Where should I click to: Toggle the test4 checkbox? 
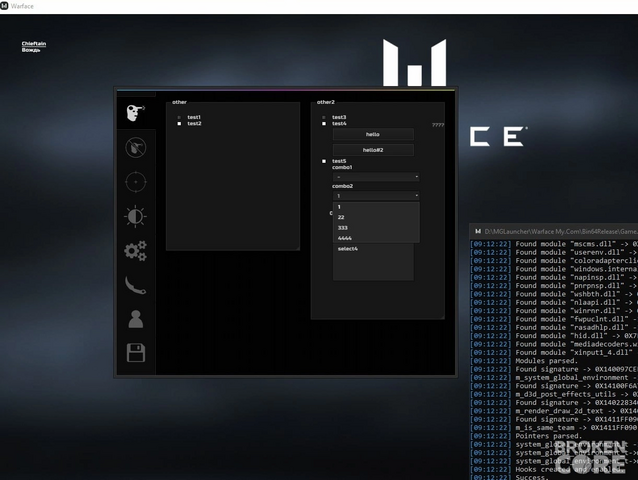(x=324, y=123)
